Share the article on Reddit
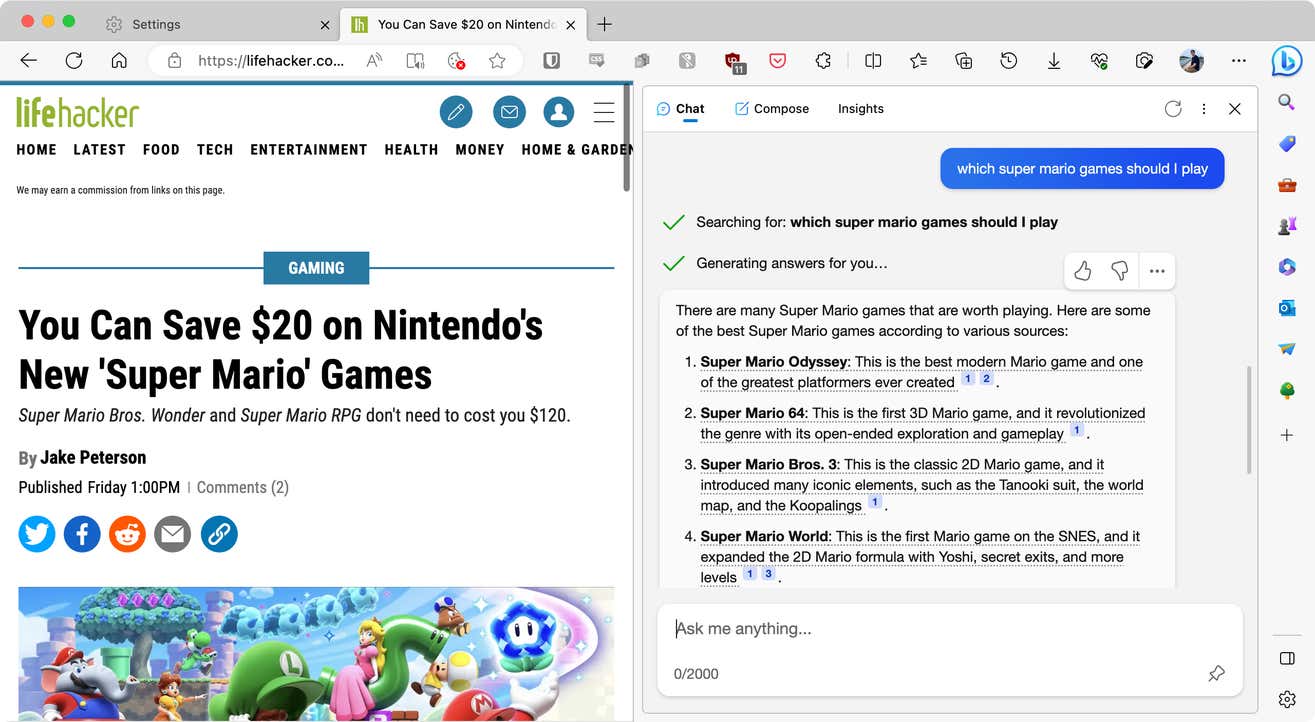The width and height of the screenshot is (1315, 722). pyautogui.click(x=127, y=535)
